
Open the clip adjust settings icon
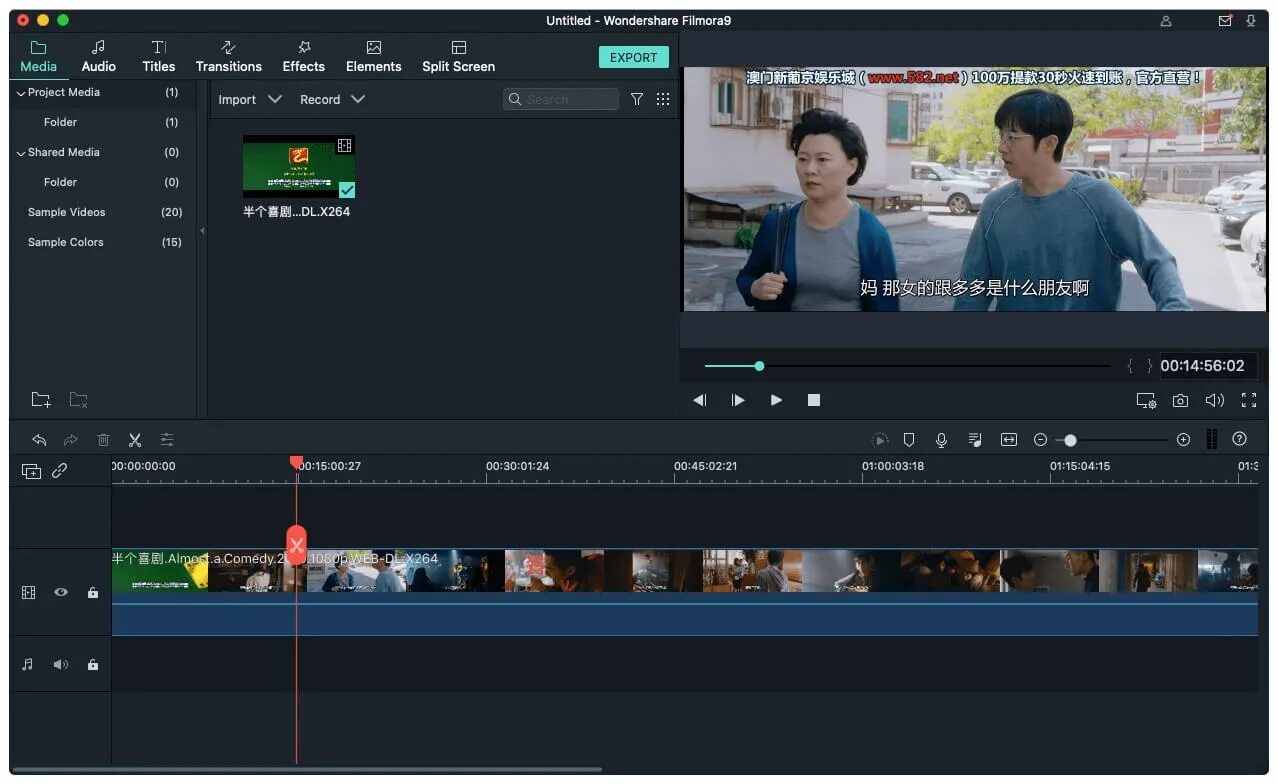click(167, 439)
